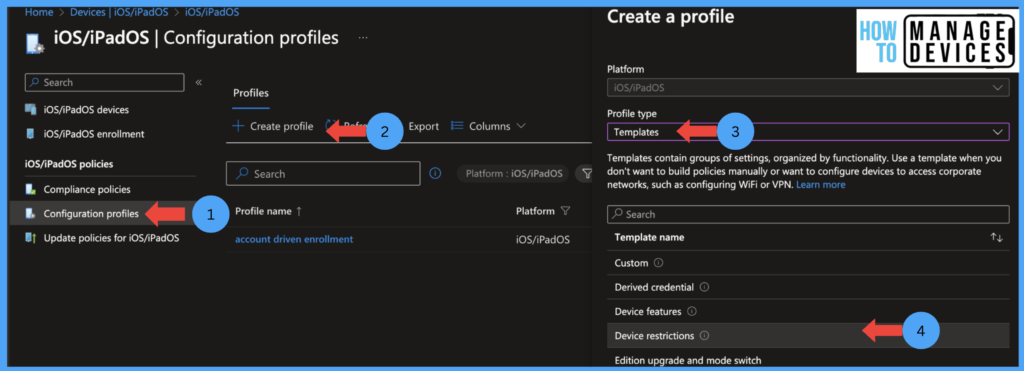Open the add-filter funnel icon next to Platform pill

coord(586,174)
